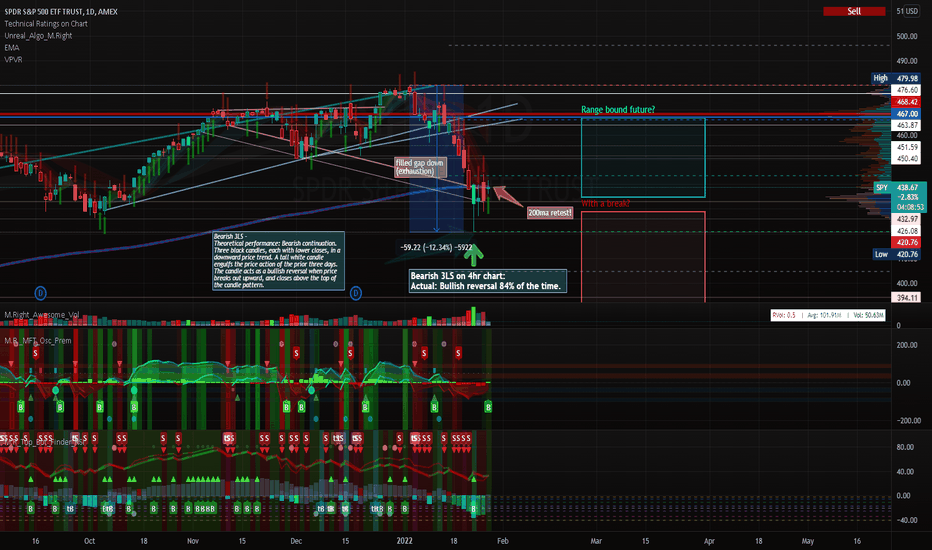Click the Oct label on time axis
Image resolution: width=932 pixels, height=550 pixels.
(x=89, y=541)
